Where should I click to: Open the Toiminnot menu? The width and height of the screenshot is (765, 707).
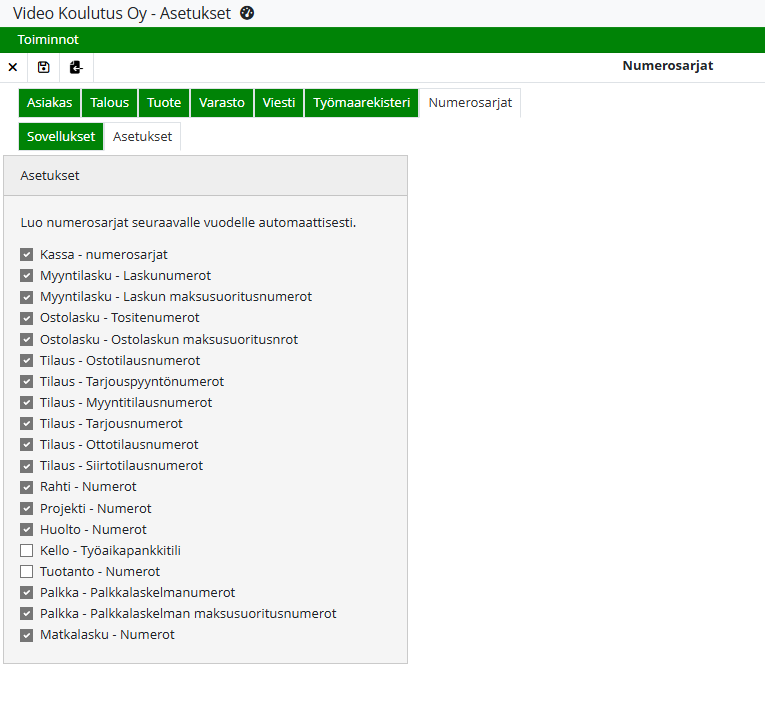click(x=48, y=39)
